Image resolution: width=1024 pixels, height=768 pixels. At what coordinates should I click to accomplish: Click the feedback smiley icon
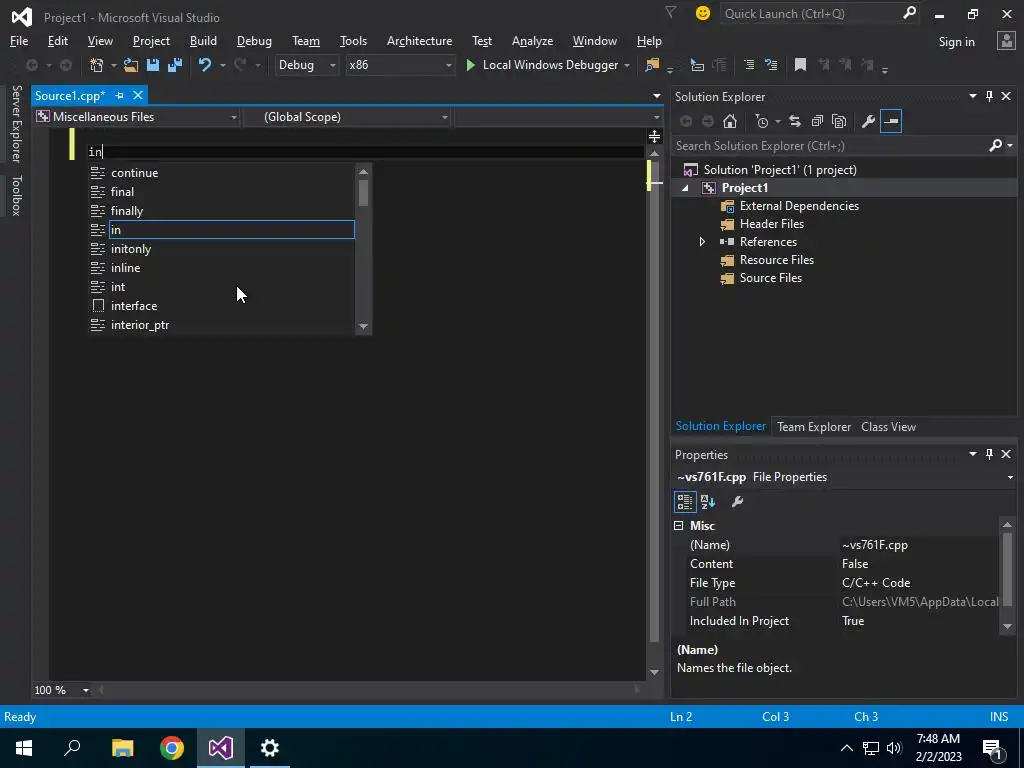coord(703,13)
